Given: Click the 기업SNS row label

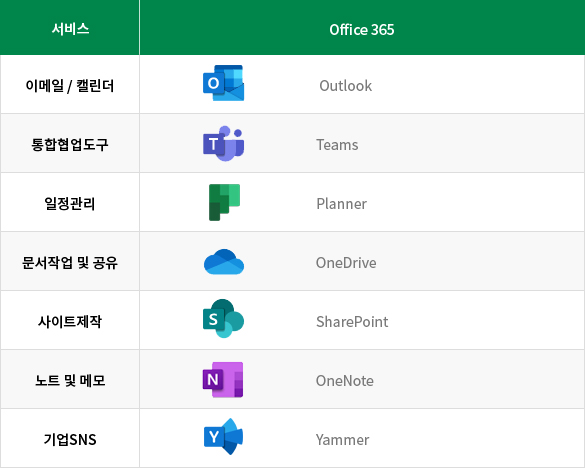Looking at the screenshot, I should (x=70, y=439).
